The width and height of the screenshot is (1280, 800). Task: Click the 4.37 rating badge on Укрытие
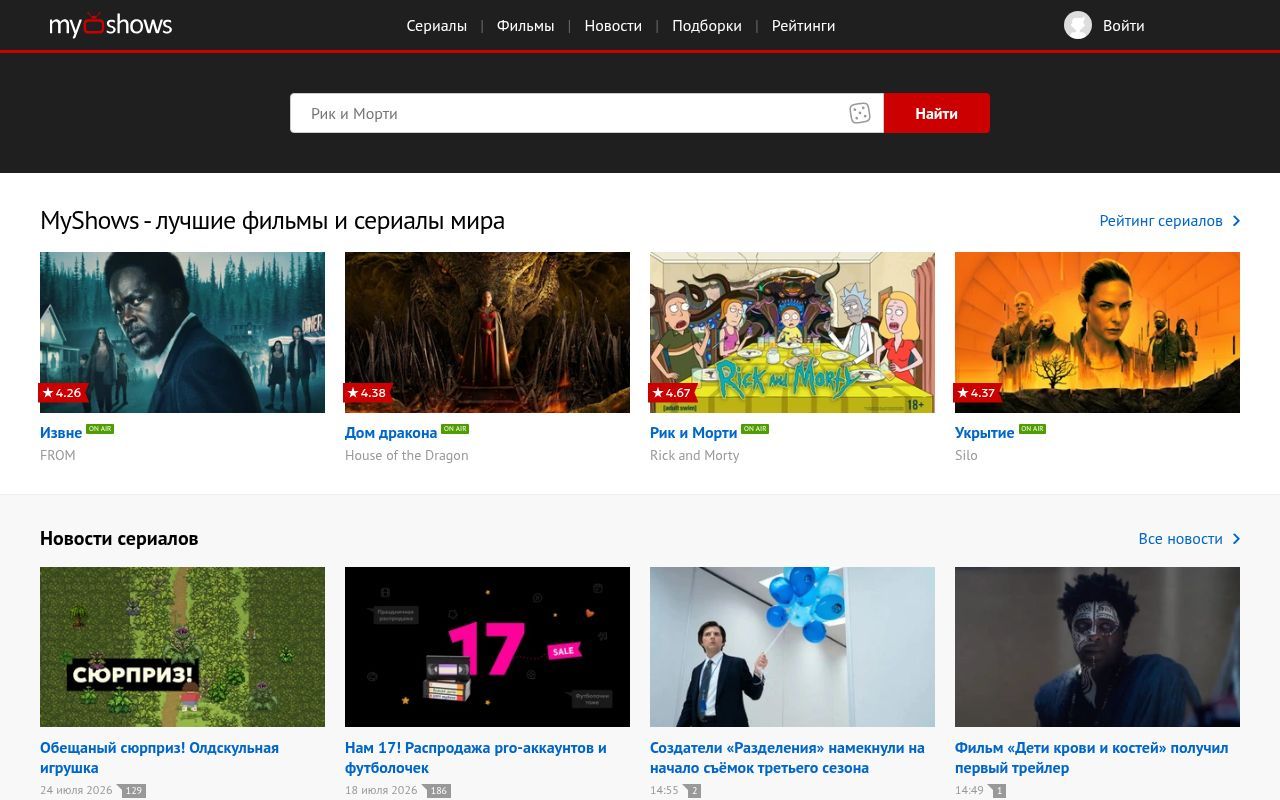pyautogui.click(x=977, y=393)
